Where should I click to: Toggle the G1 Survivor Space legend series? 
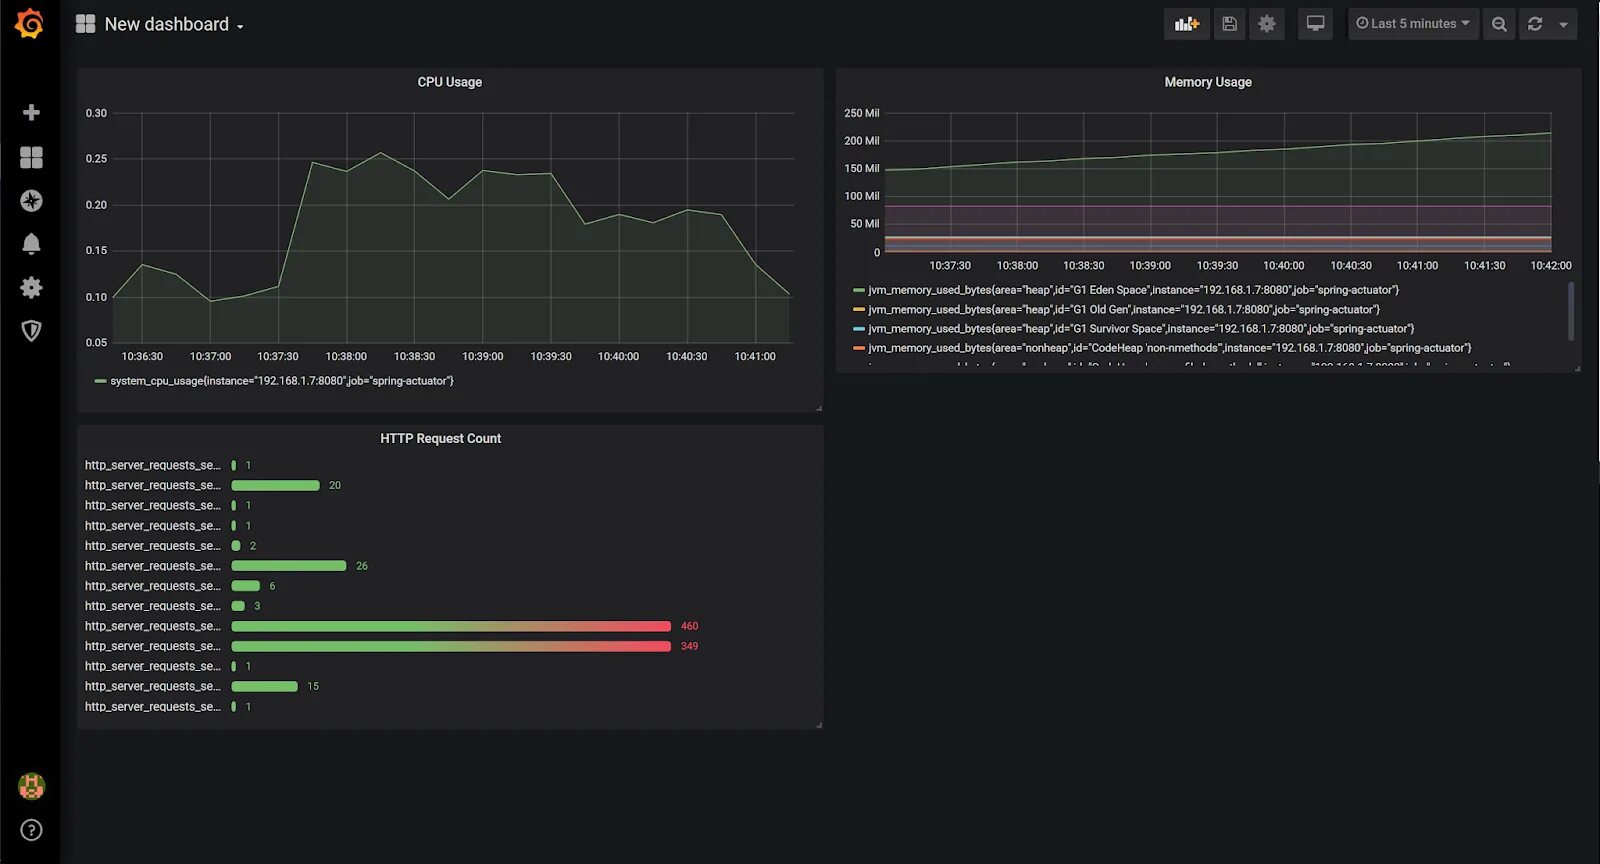[x=1140, y=328]
